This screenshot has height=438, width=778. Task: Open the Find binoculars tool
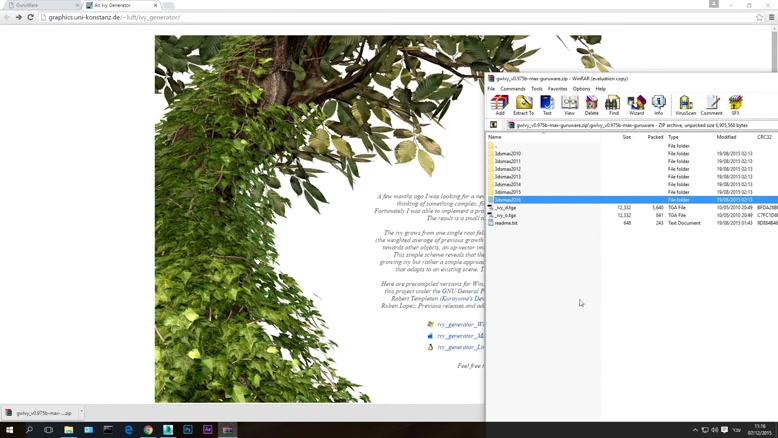pyautogui.click(x=614, y=105)
